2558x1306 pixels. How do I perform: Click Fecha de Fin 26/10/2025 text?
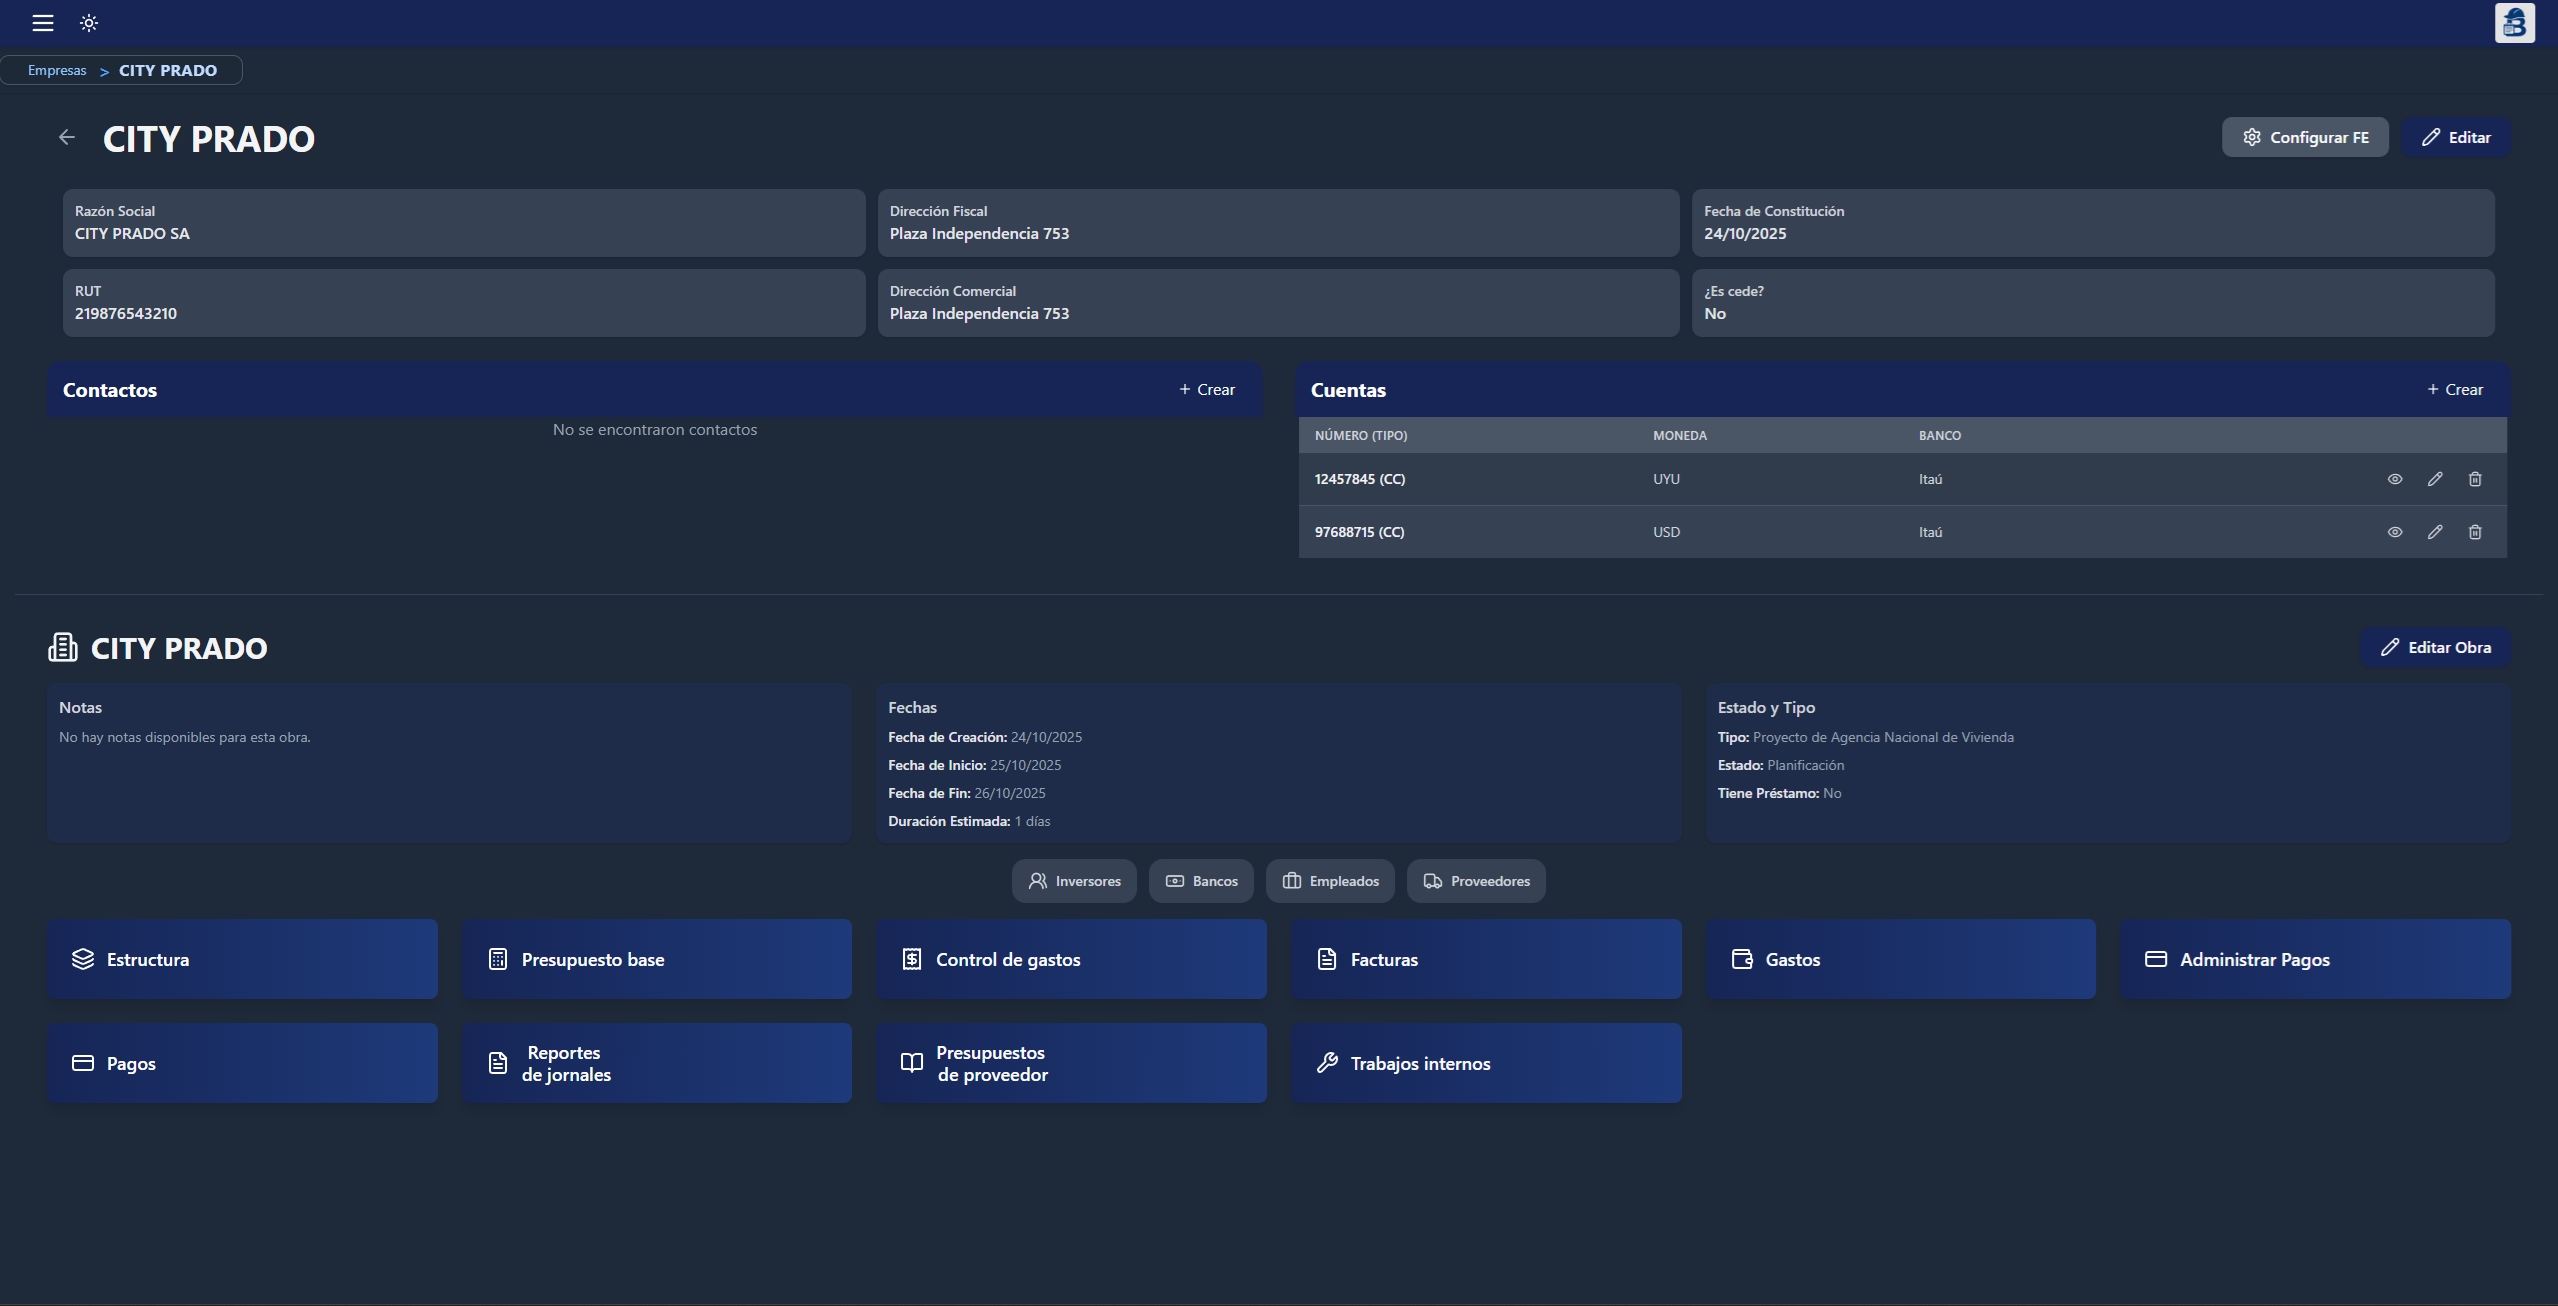pyautogui.click(x=966, y=793)
